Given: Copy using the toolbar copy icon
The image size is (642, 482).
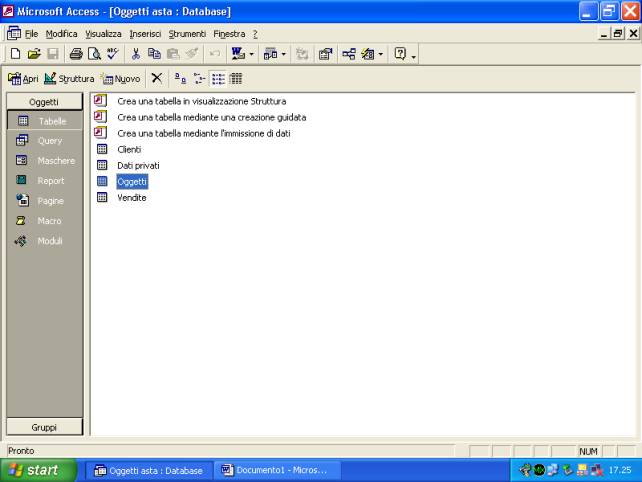Looking at the screenshot, I should click(154, 54).
